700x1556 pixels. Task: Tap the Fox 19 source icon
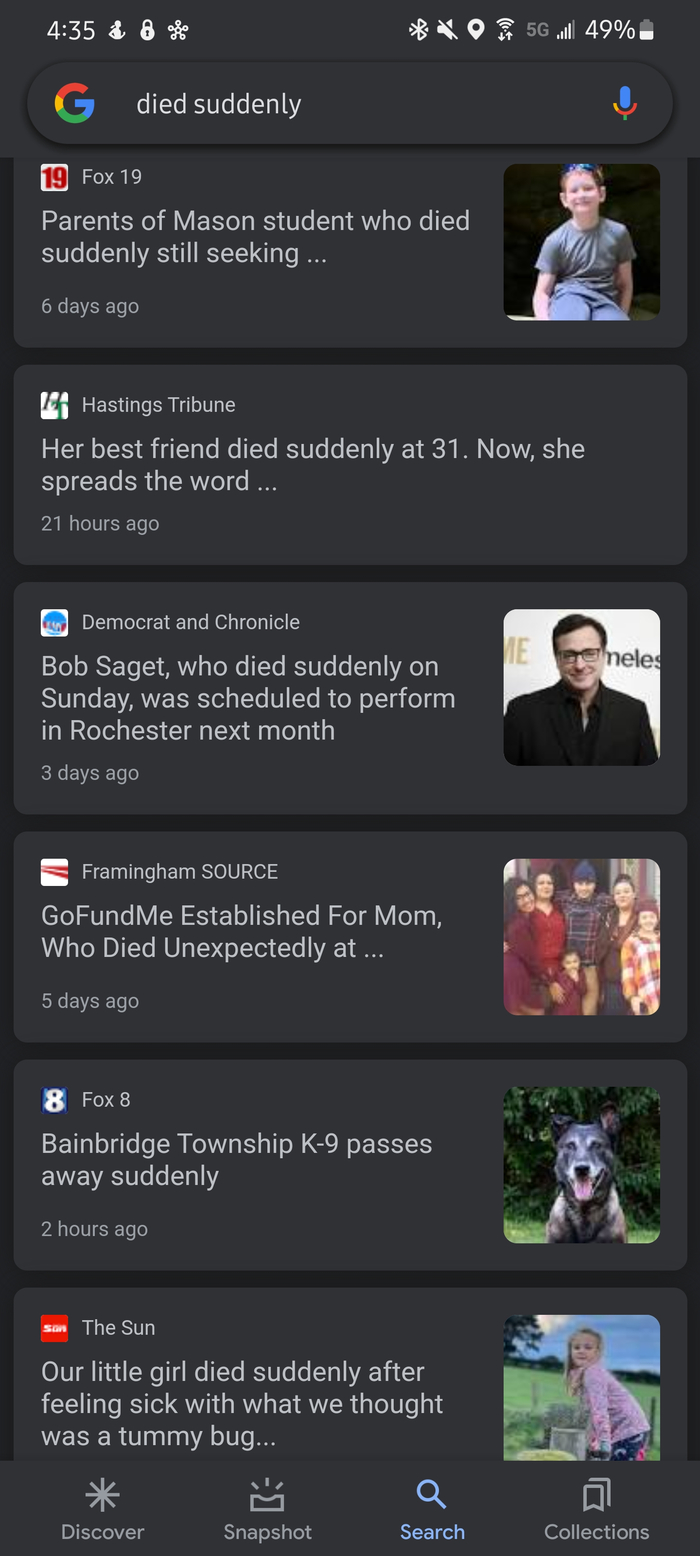pyautogui.click(x=54, y=177)
